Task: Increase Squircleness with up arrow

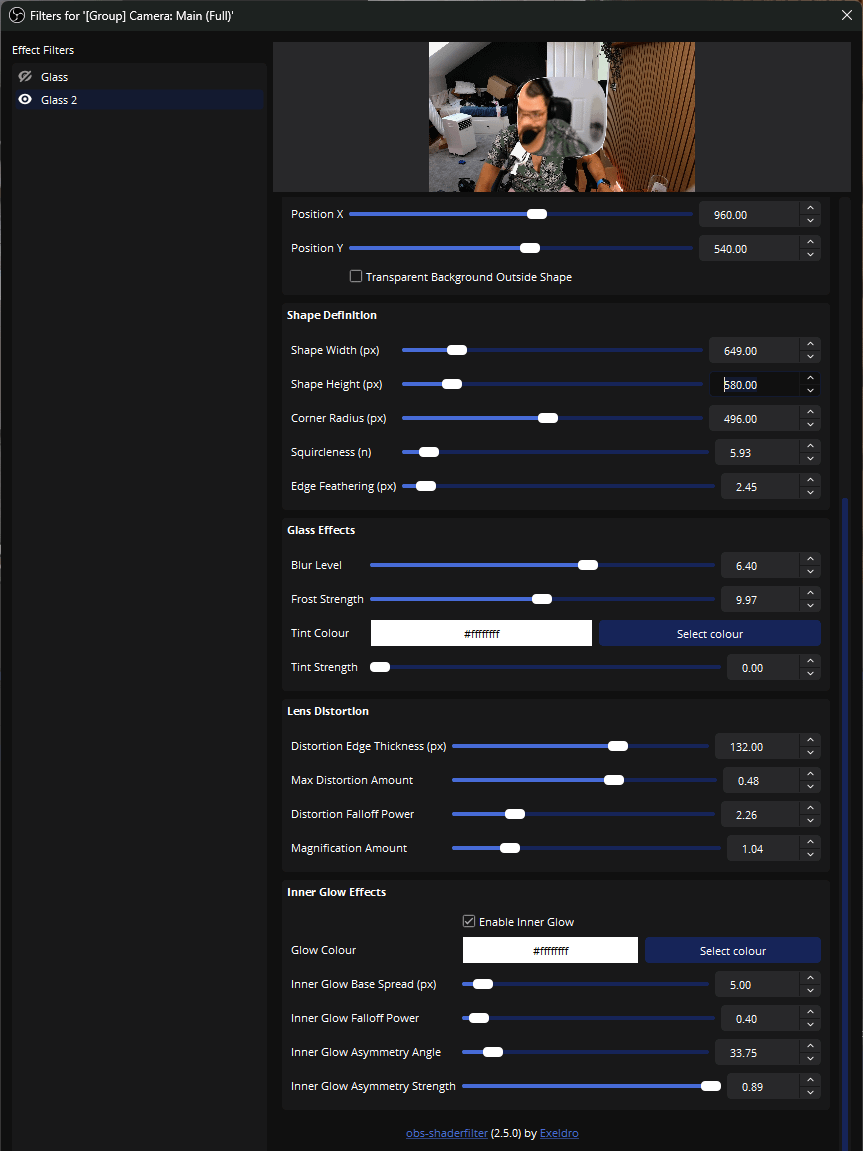Action: (x=810, y=446)
